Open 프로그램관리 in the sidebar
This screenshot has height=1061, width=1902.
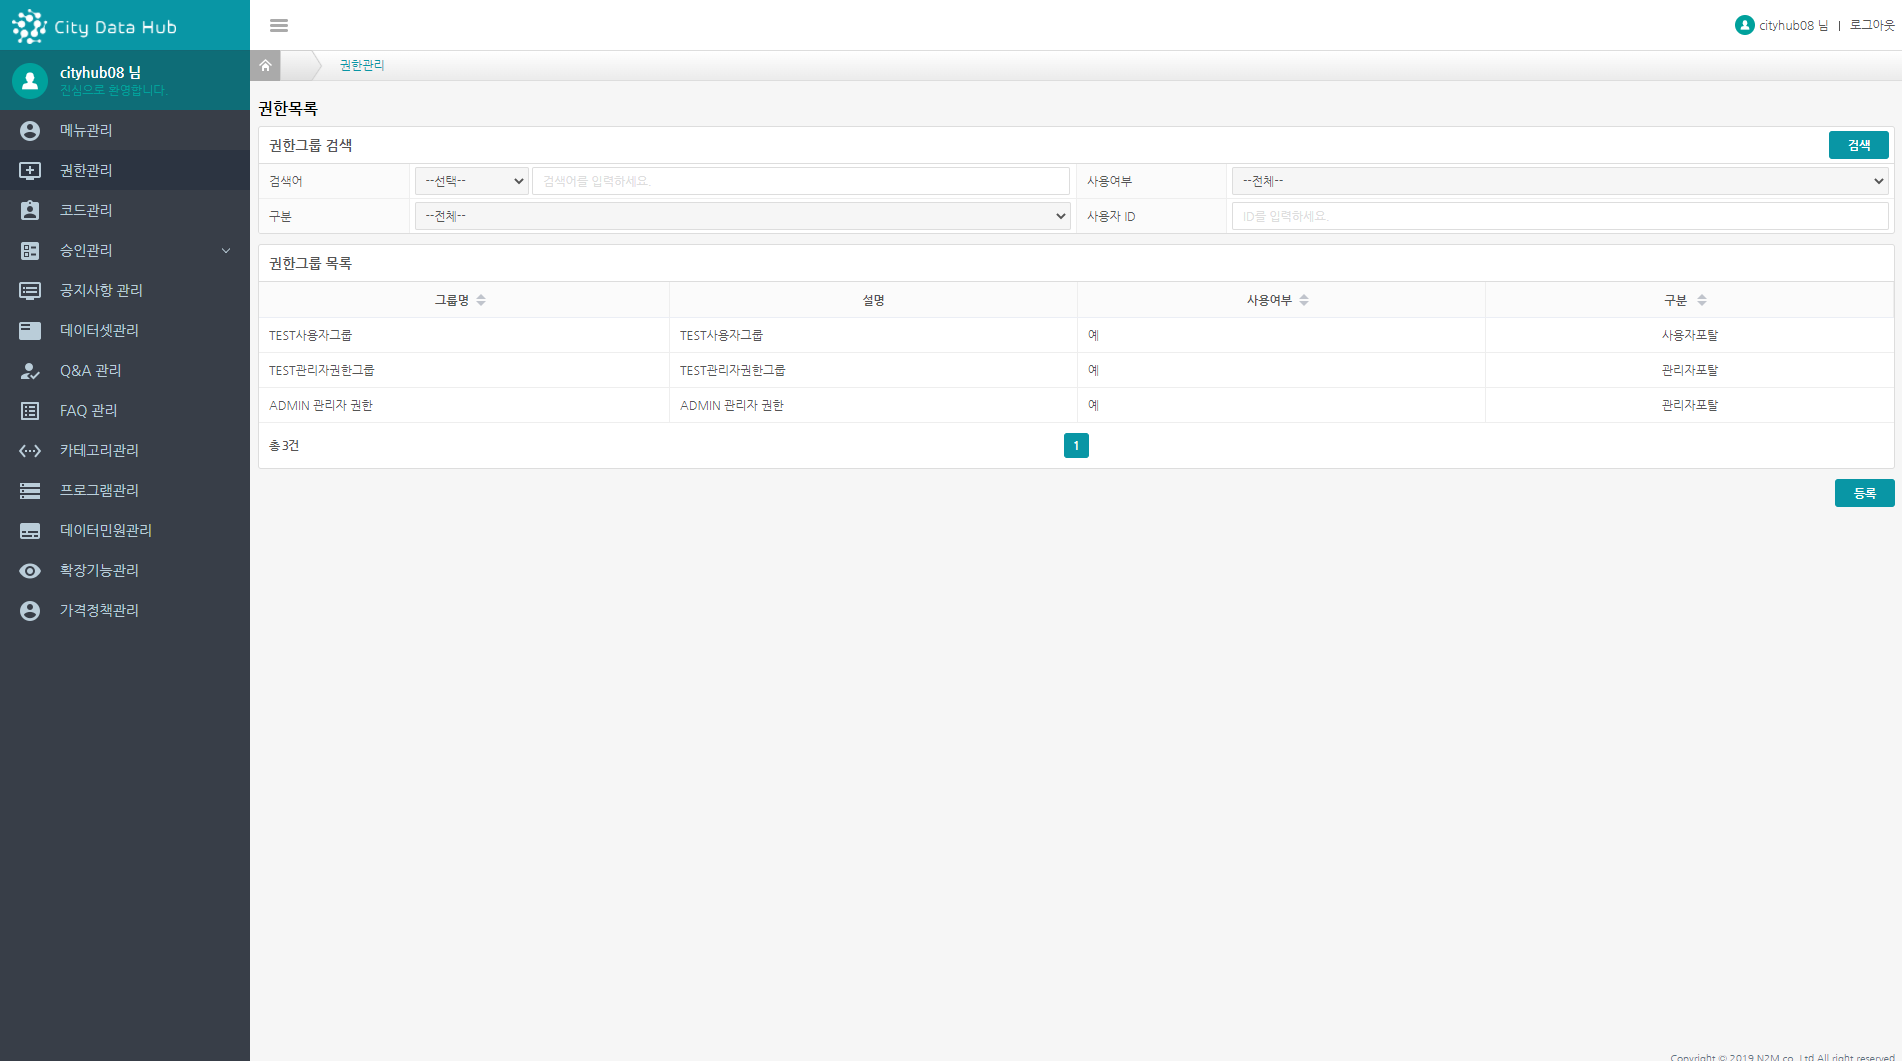coord(99,491)
